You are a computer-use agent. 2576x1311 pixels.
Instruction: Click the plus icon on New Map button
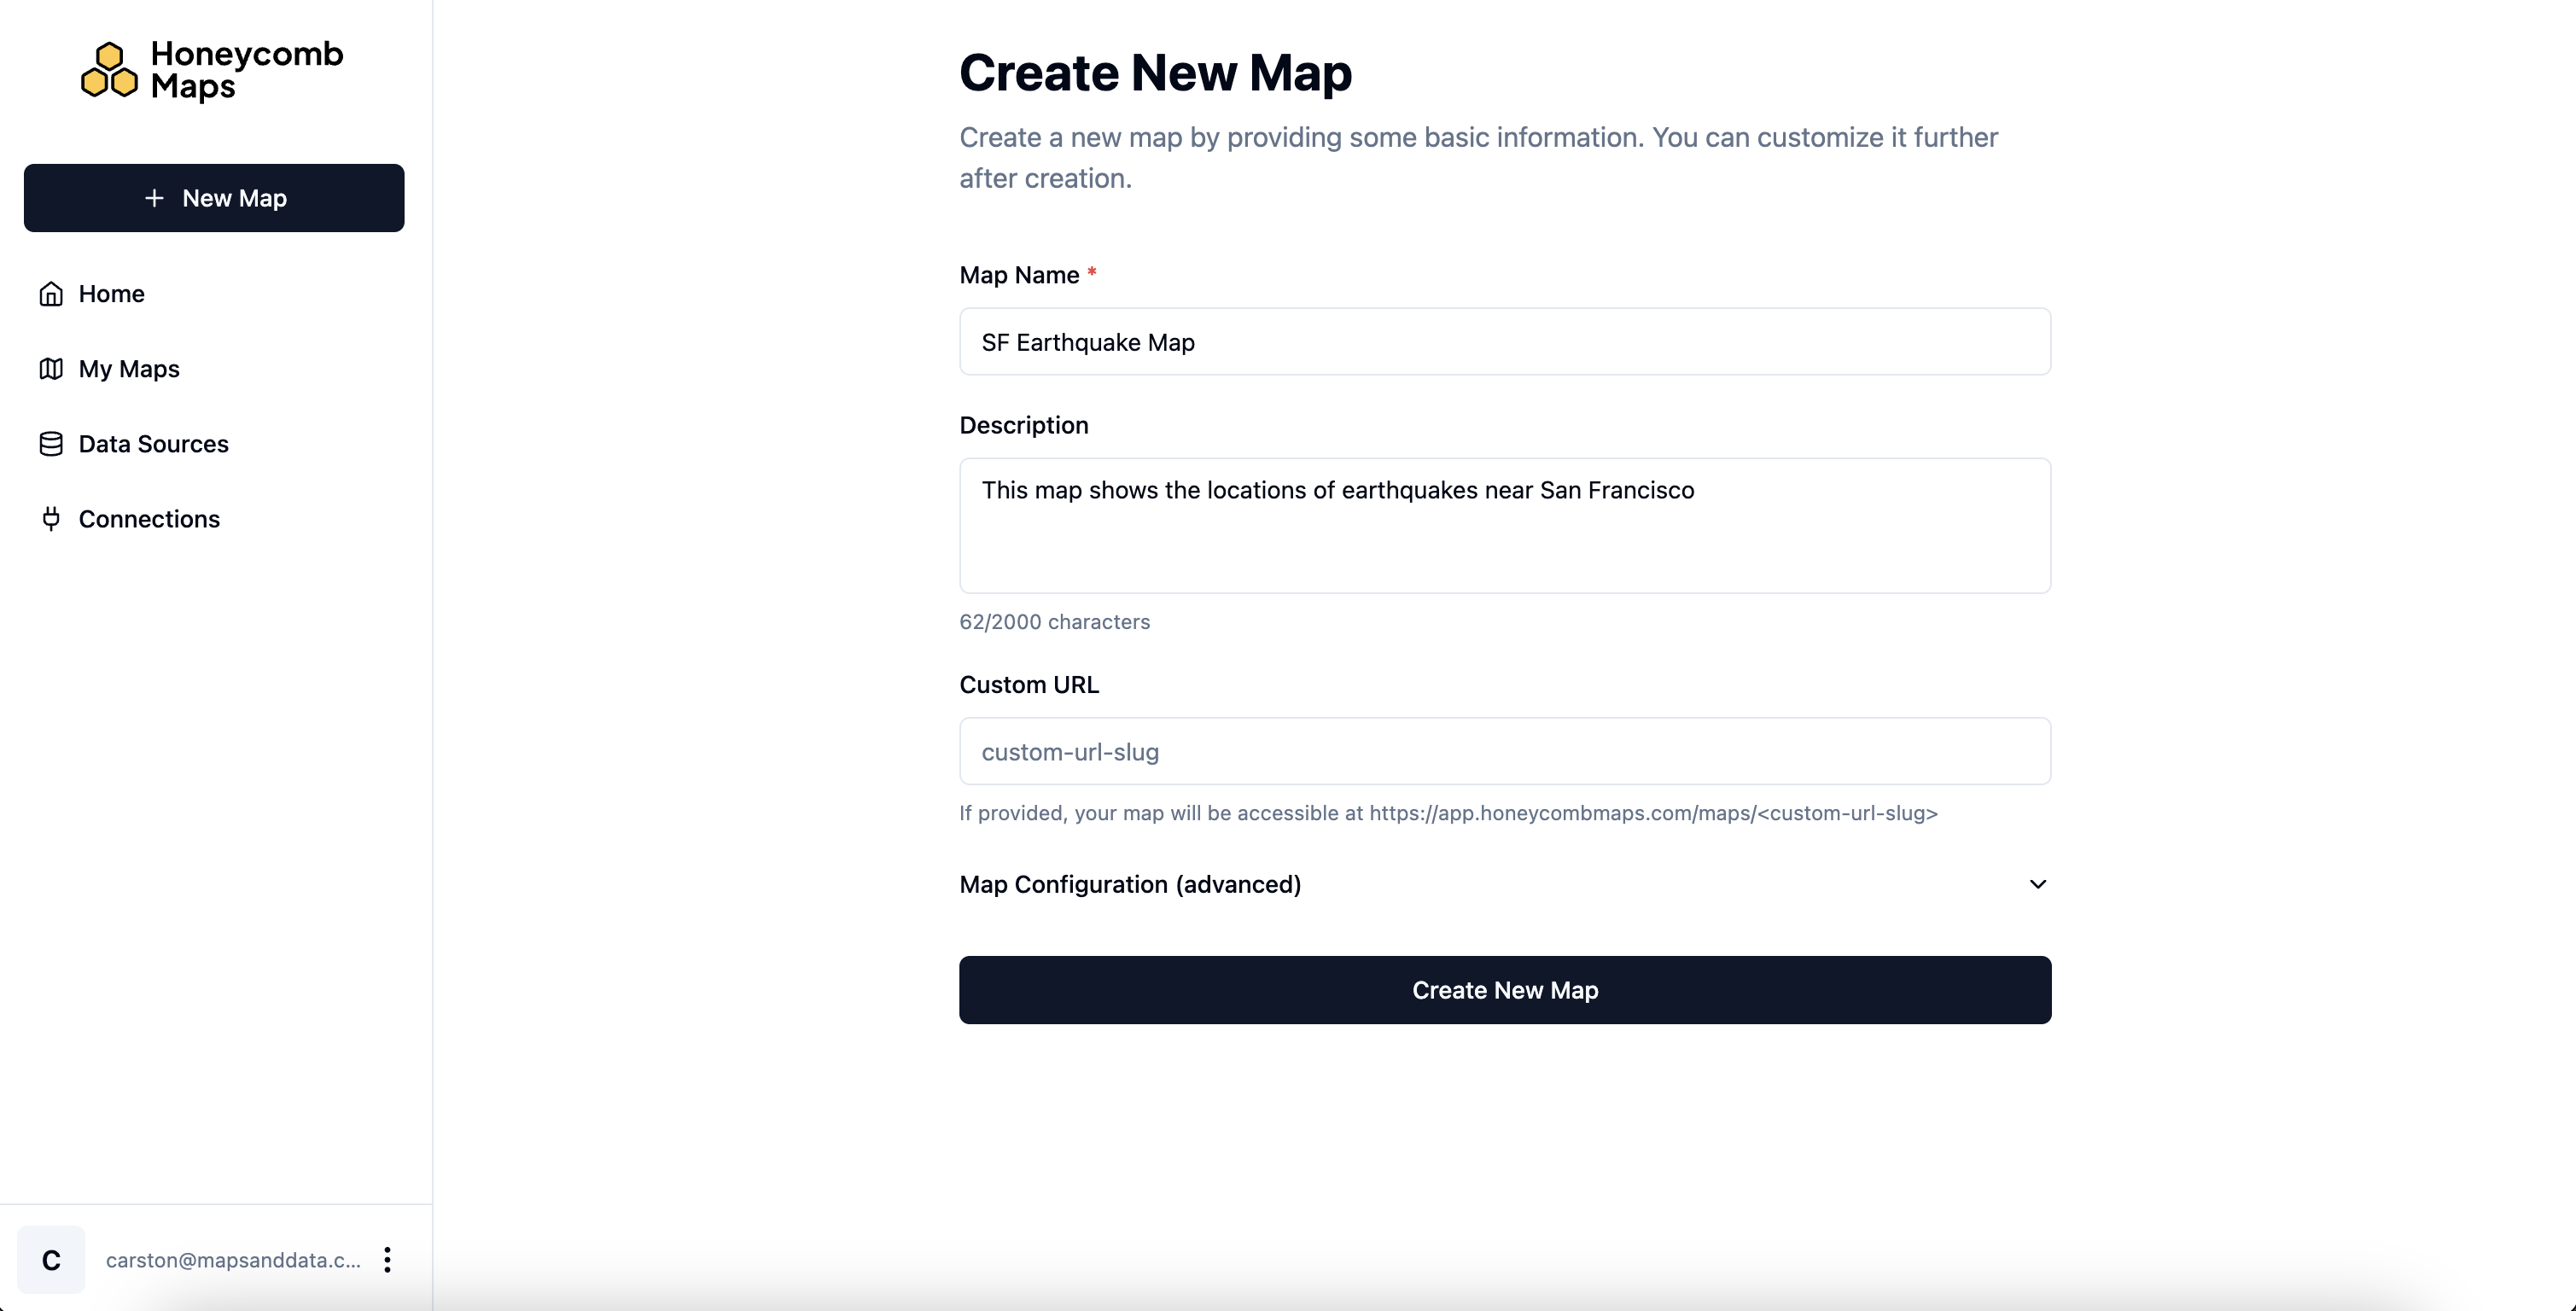[x=154, y=197]
